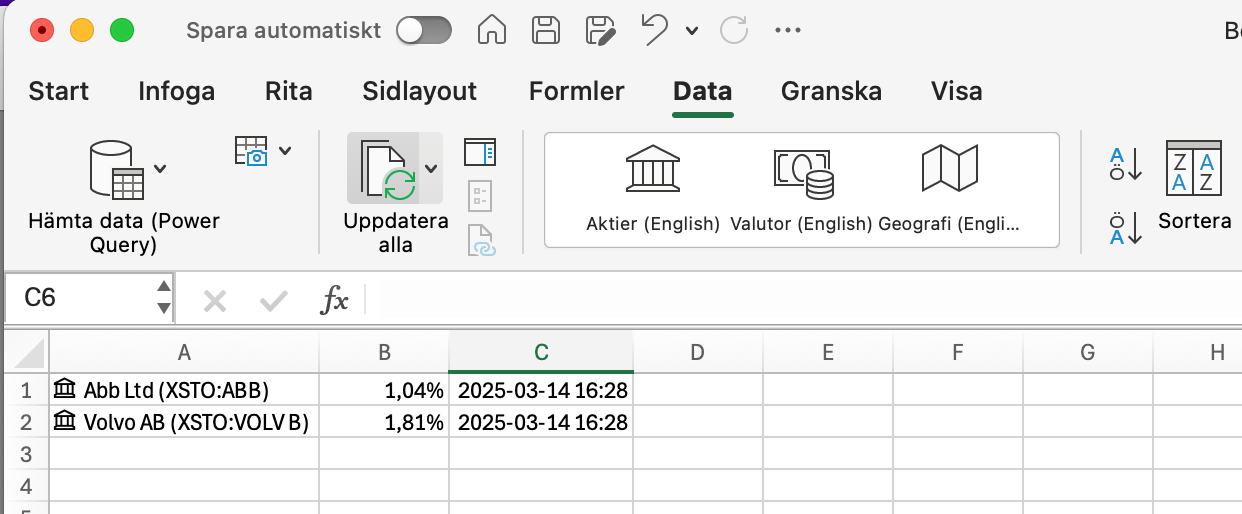Viewport: 1242px width, 514px height.
Task: Click the Hämta data (Power Query) icon
Action: 115,170
